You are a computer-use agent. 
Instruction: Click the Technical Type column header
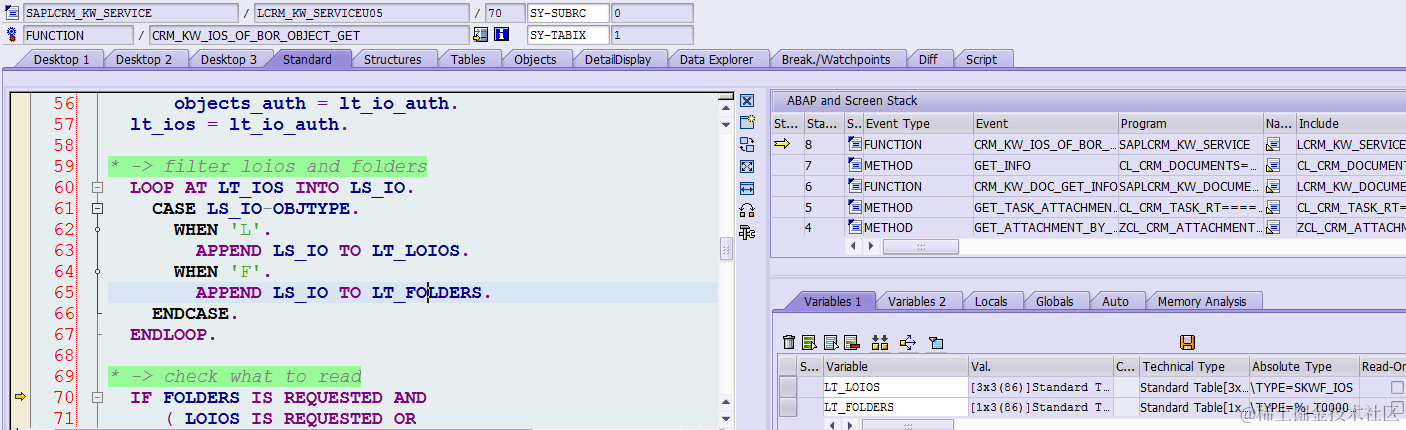coord(1194,367)
